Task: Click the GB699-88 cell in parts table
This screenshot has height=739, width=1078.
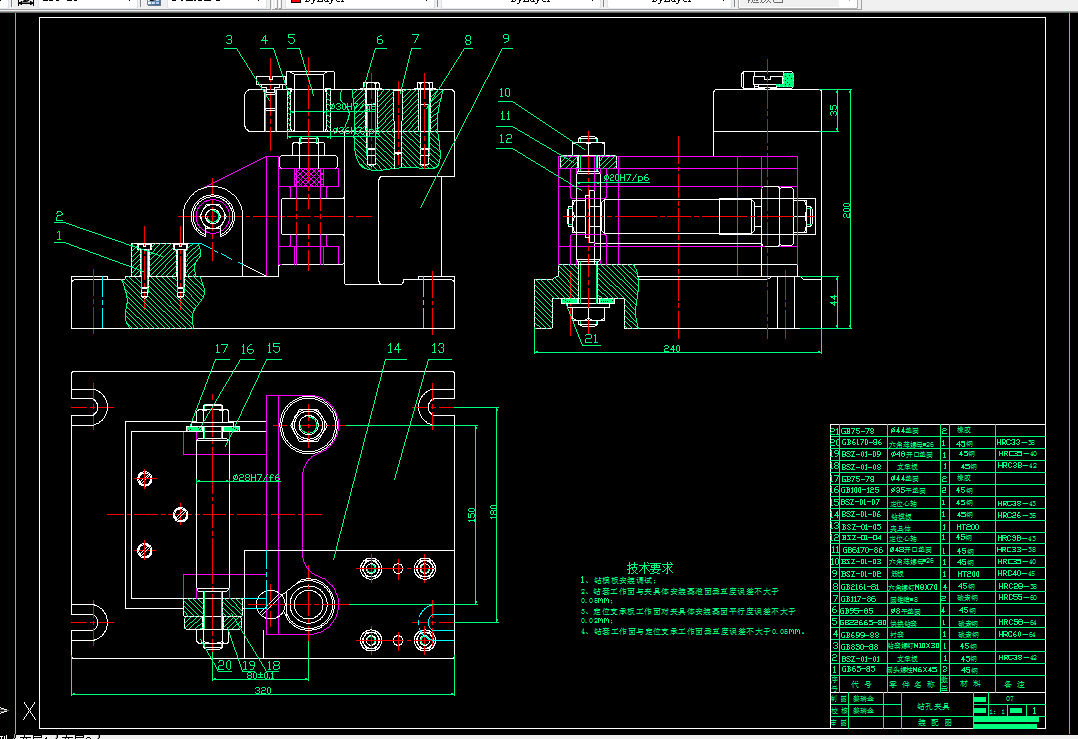Action: click(859, 635)
